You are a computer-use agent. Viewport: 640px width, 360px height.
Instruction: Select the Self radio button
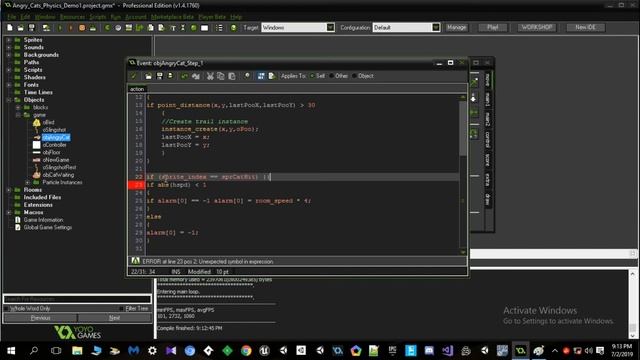(x=313, y=76)
